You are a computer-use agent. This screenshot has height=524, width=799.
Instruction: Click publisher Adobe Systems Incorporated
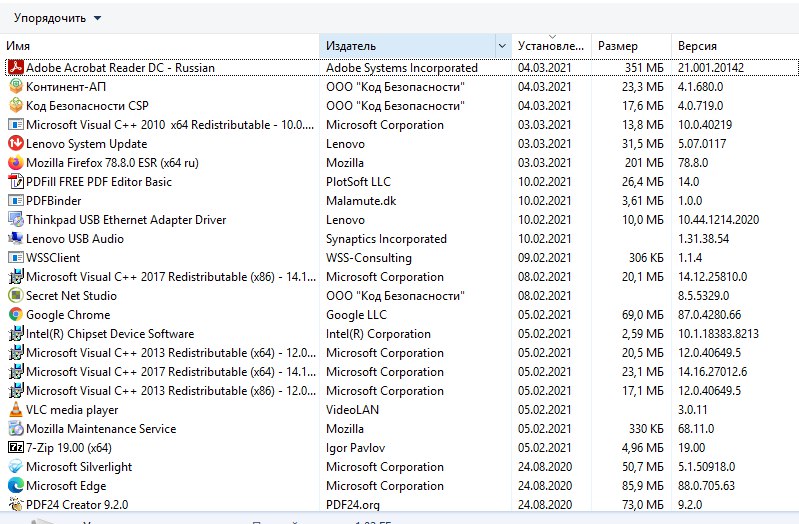pos(402,68)
